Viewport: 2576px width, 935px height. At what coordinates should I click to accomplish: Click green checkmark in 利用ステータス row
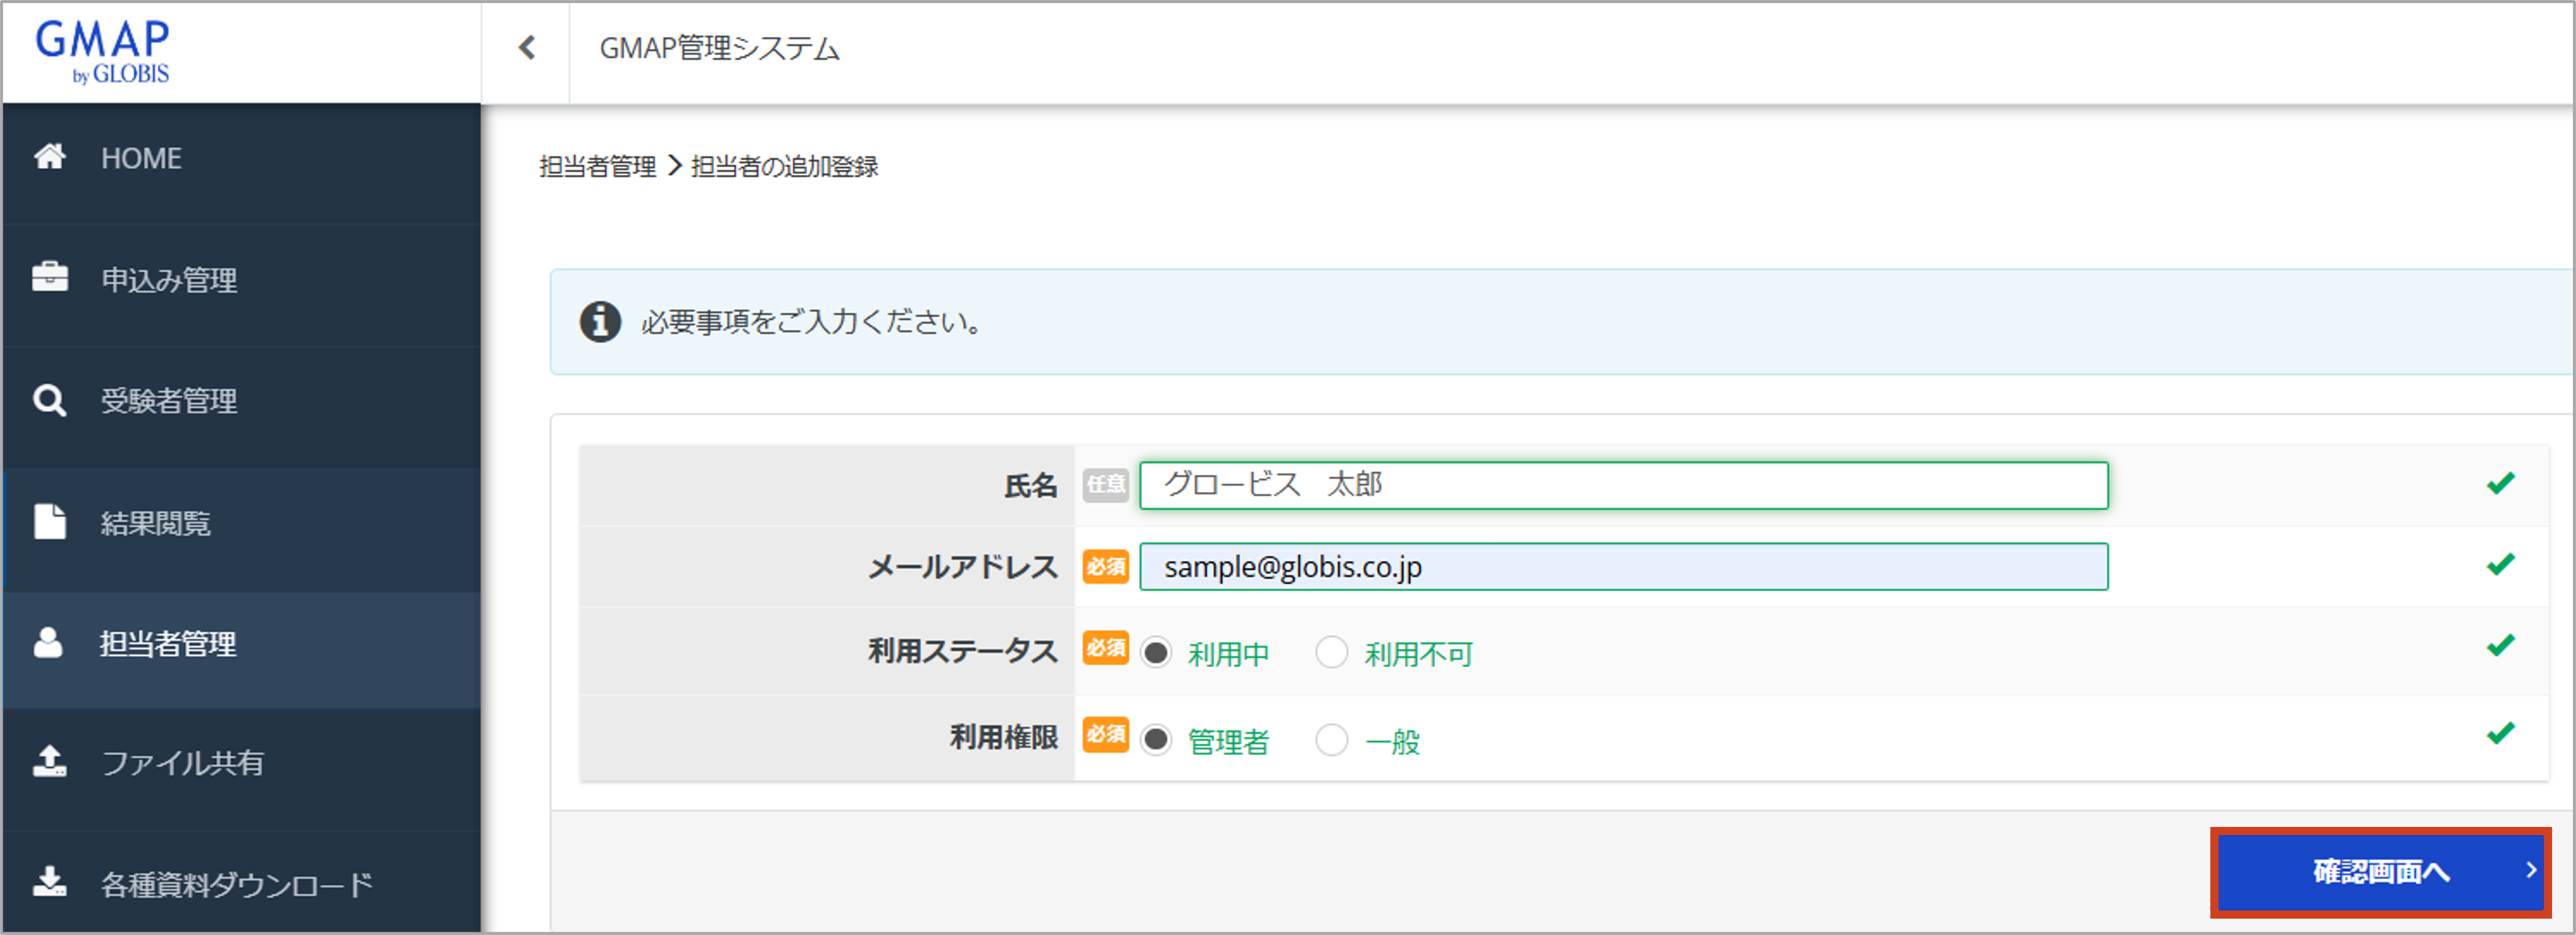[2500, 646]
